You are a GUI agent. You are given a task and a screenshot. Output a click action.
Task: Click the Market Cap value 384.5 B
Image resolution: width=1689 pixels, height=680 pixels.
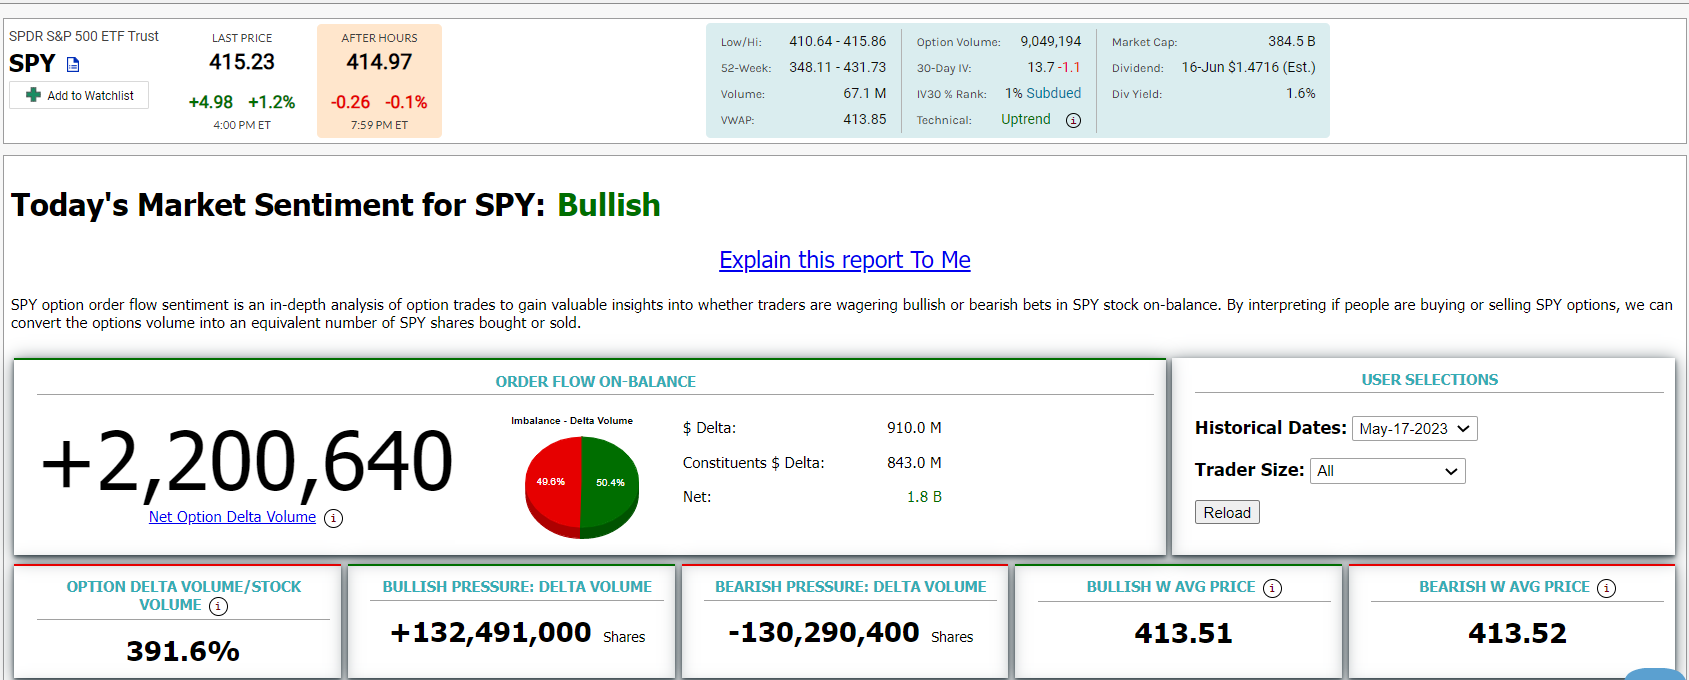[x=1292, y=41]
